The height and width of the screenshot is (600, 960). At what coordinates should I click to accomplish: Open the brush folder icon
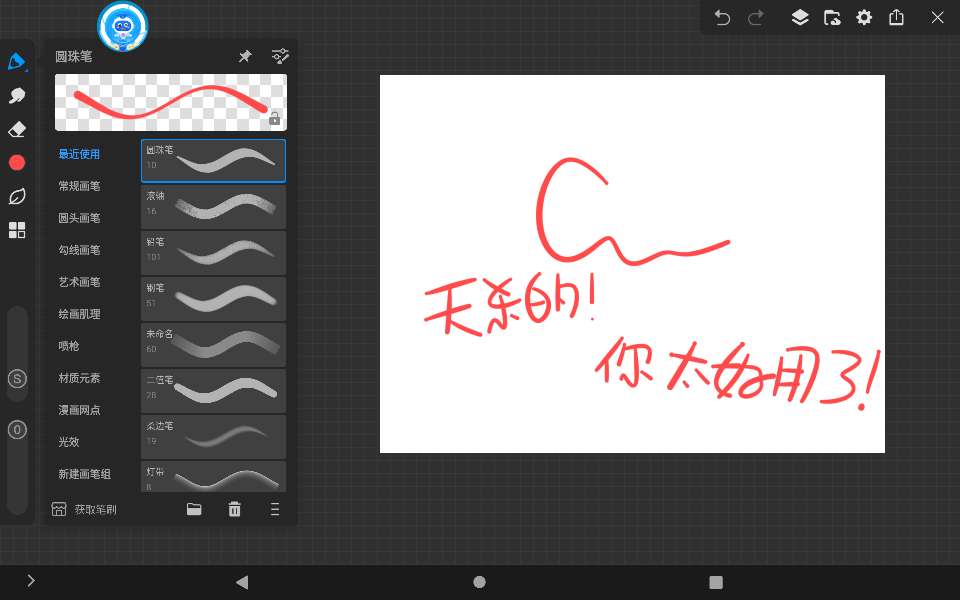point(194,509)
